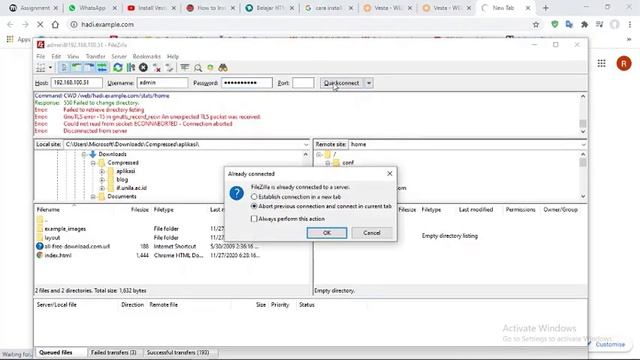Screen dimensions: 640x360
Task: Click Cancel in Already connected dialog
Action: (372, 233)
